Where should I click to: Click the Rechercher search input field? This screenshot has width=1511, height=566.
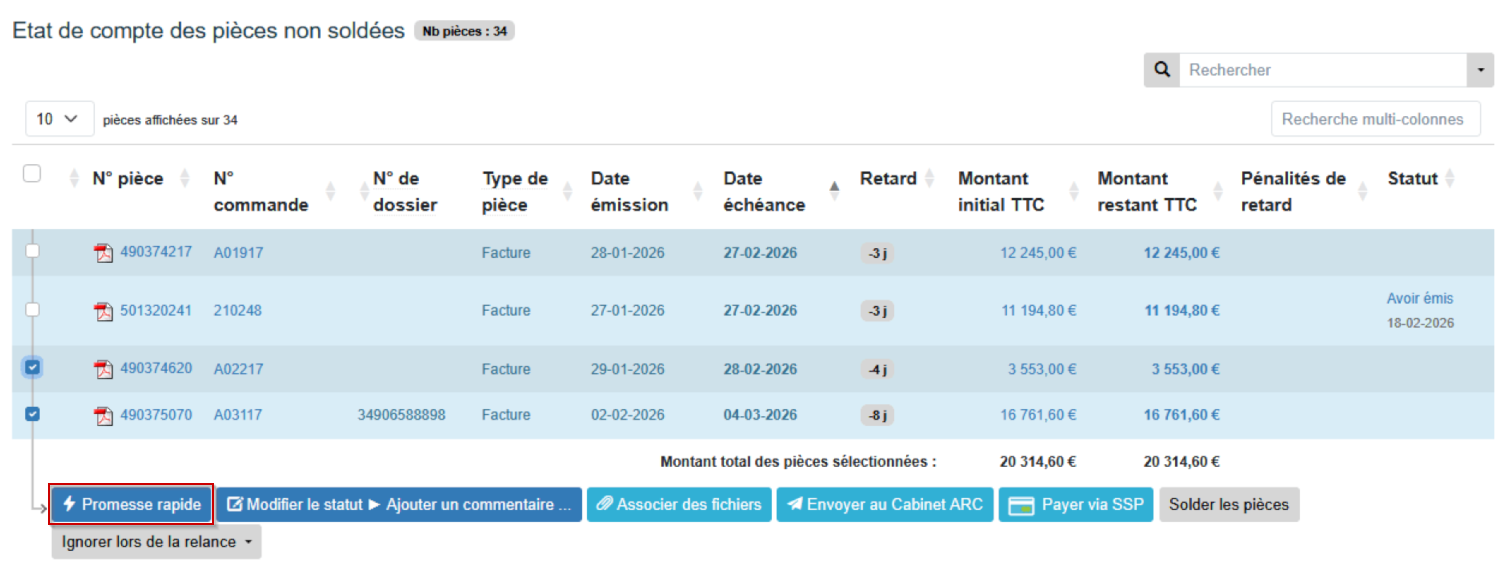point(1320,70)
